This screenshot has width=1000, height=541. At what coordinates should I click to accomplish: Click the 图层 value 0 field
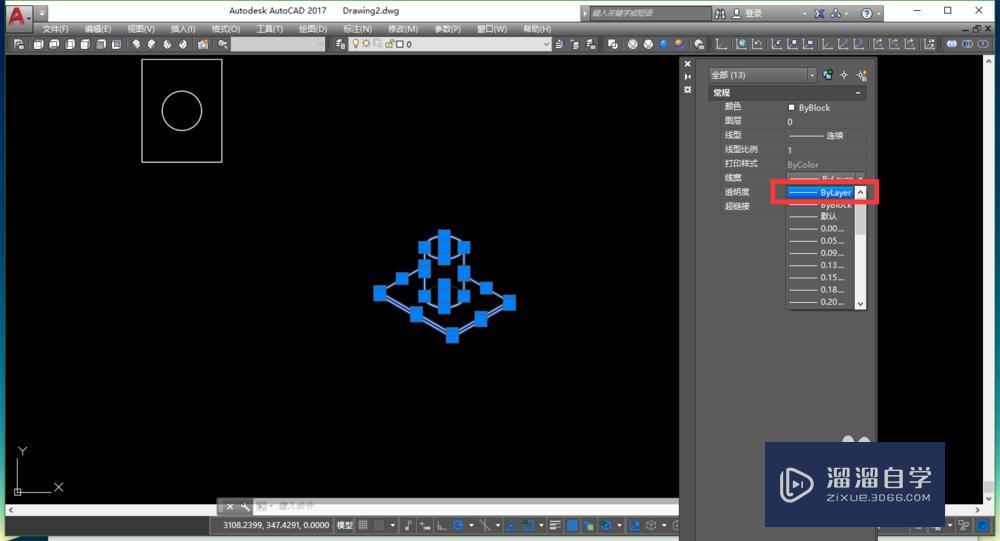click(826, 122)
